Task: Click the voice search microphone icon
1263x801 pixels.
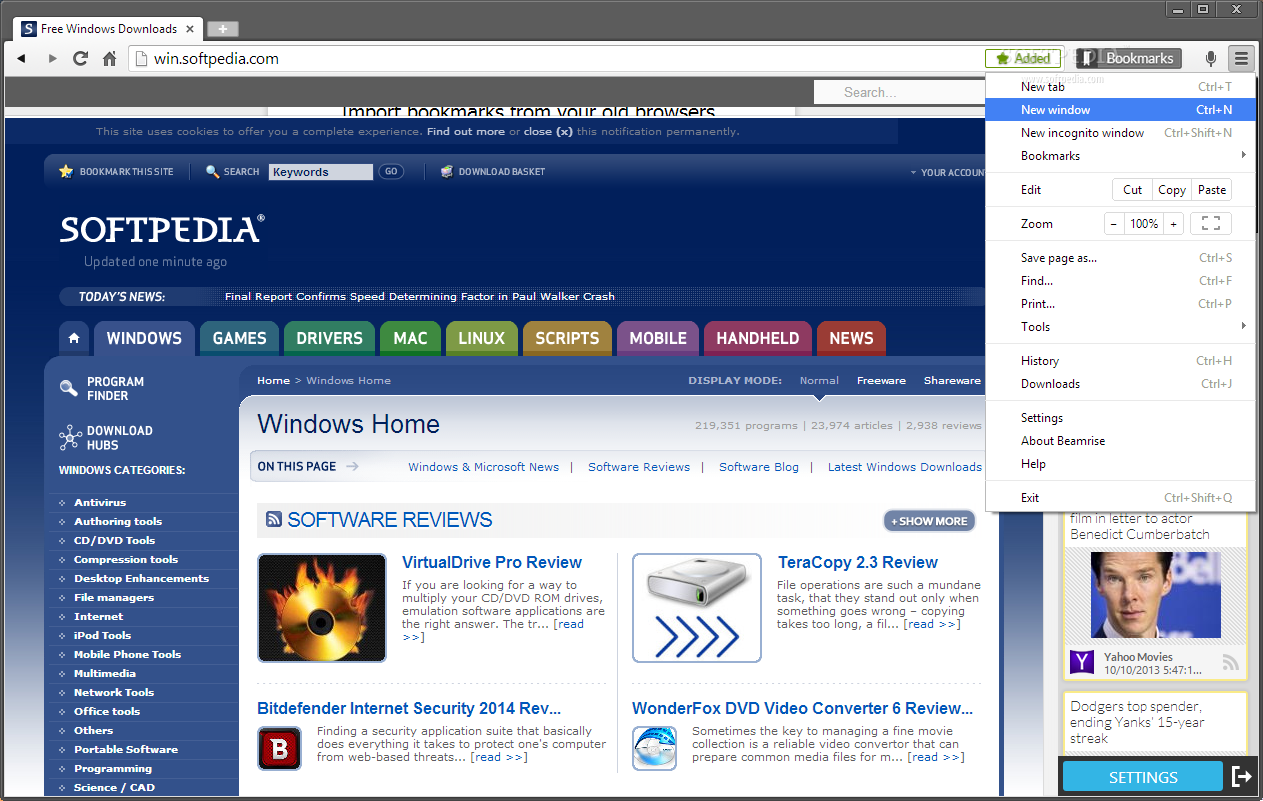Action: click(1211, 59)
